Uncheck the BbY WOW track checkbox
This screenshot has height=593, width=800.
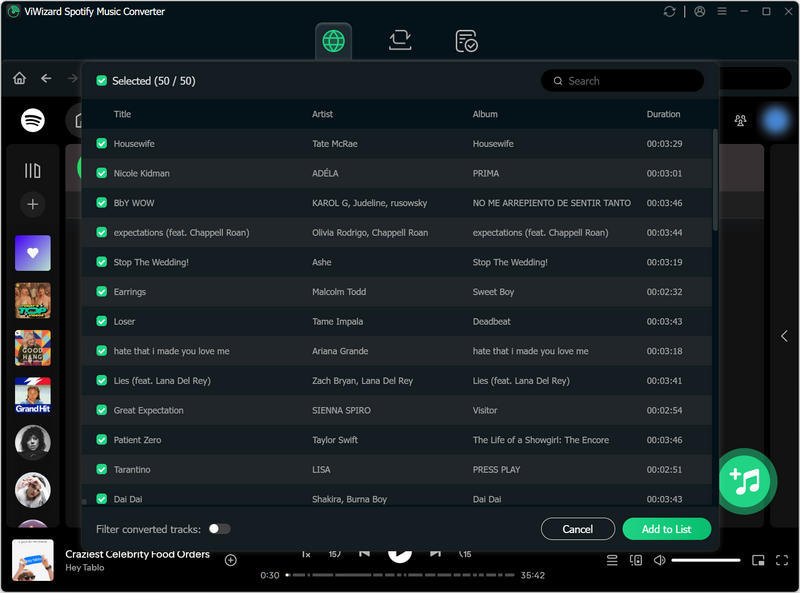pos(102,203)
